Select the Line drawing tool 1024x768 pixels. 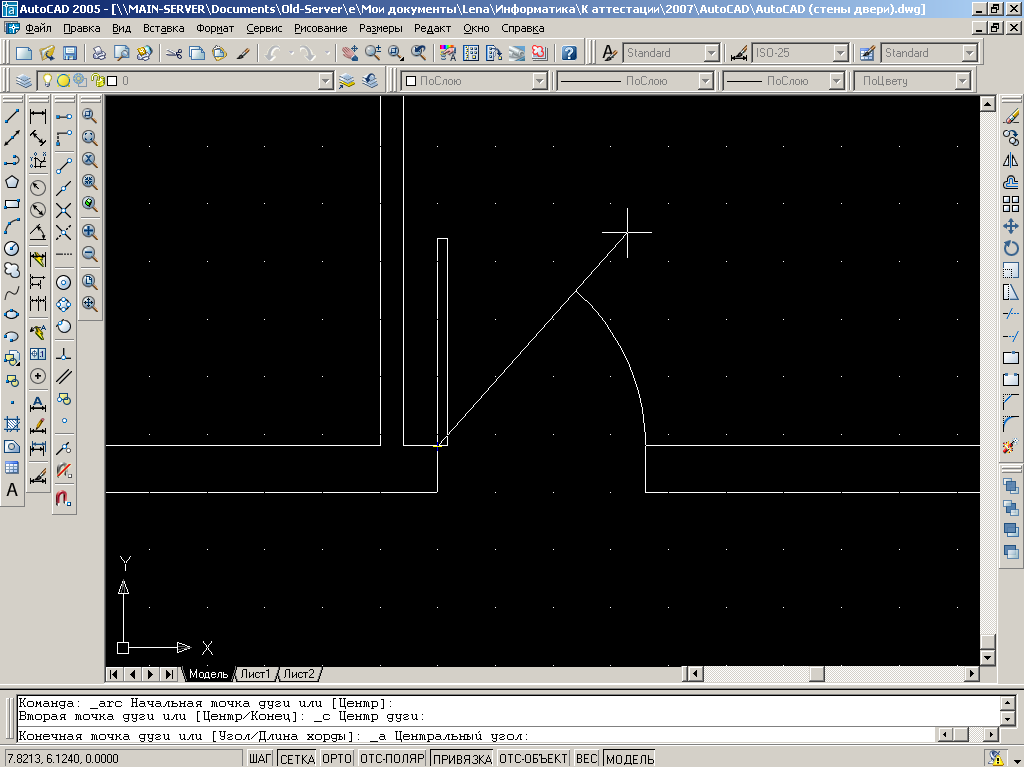pyautogui.click(x=12, y=116)
